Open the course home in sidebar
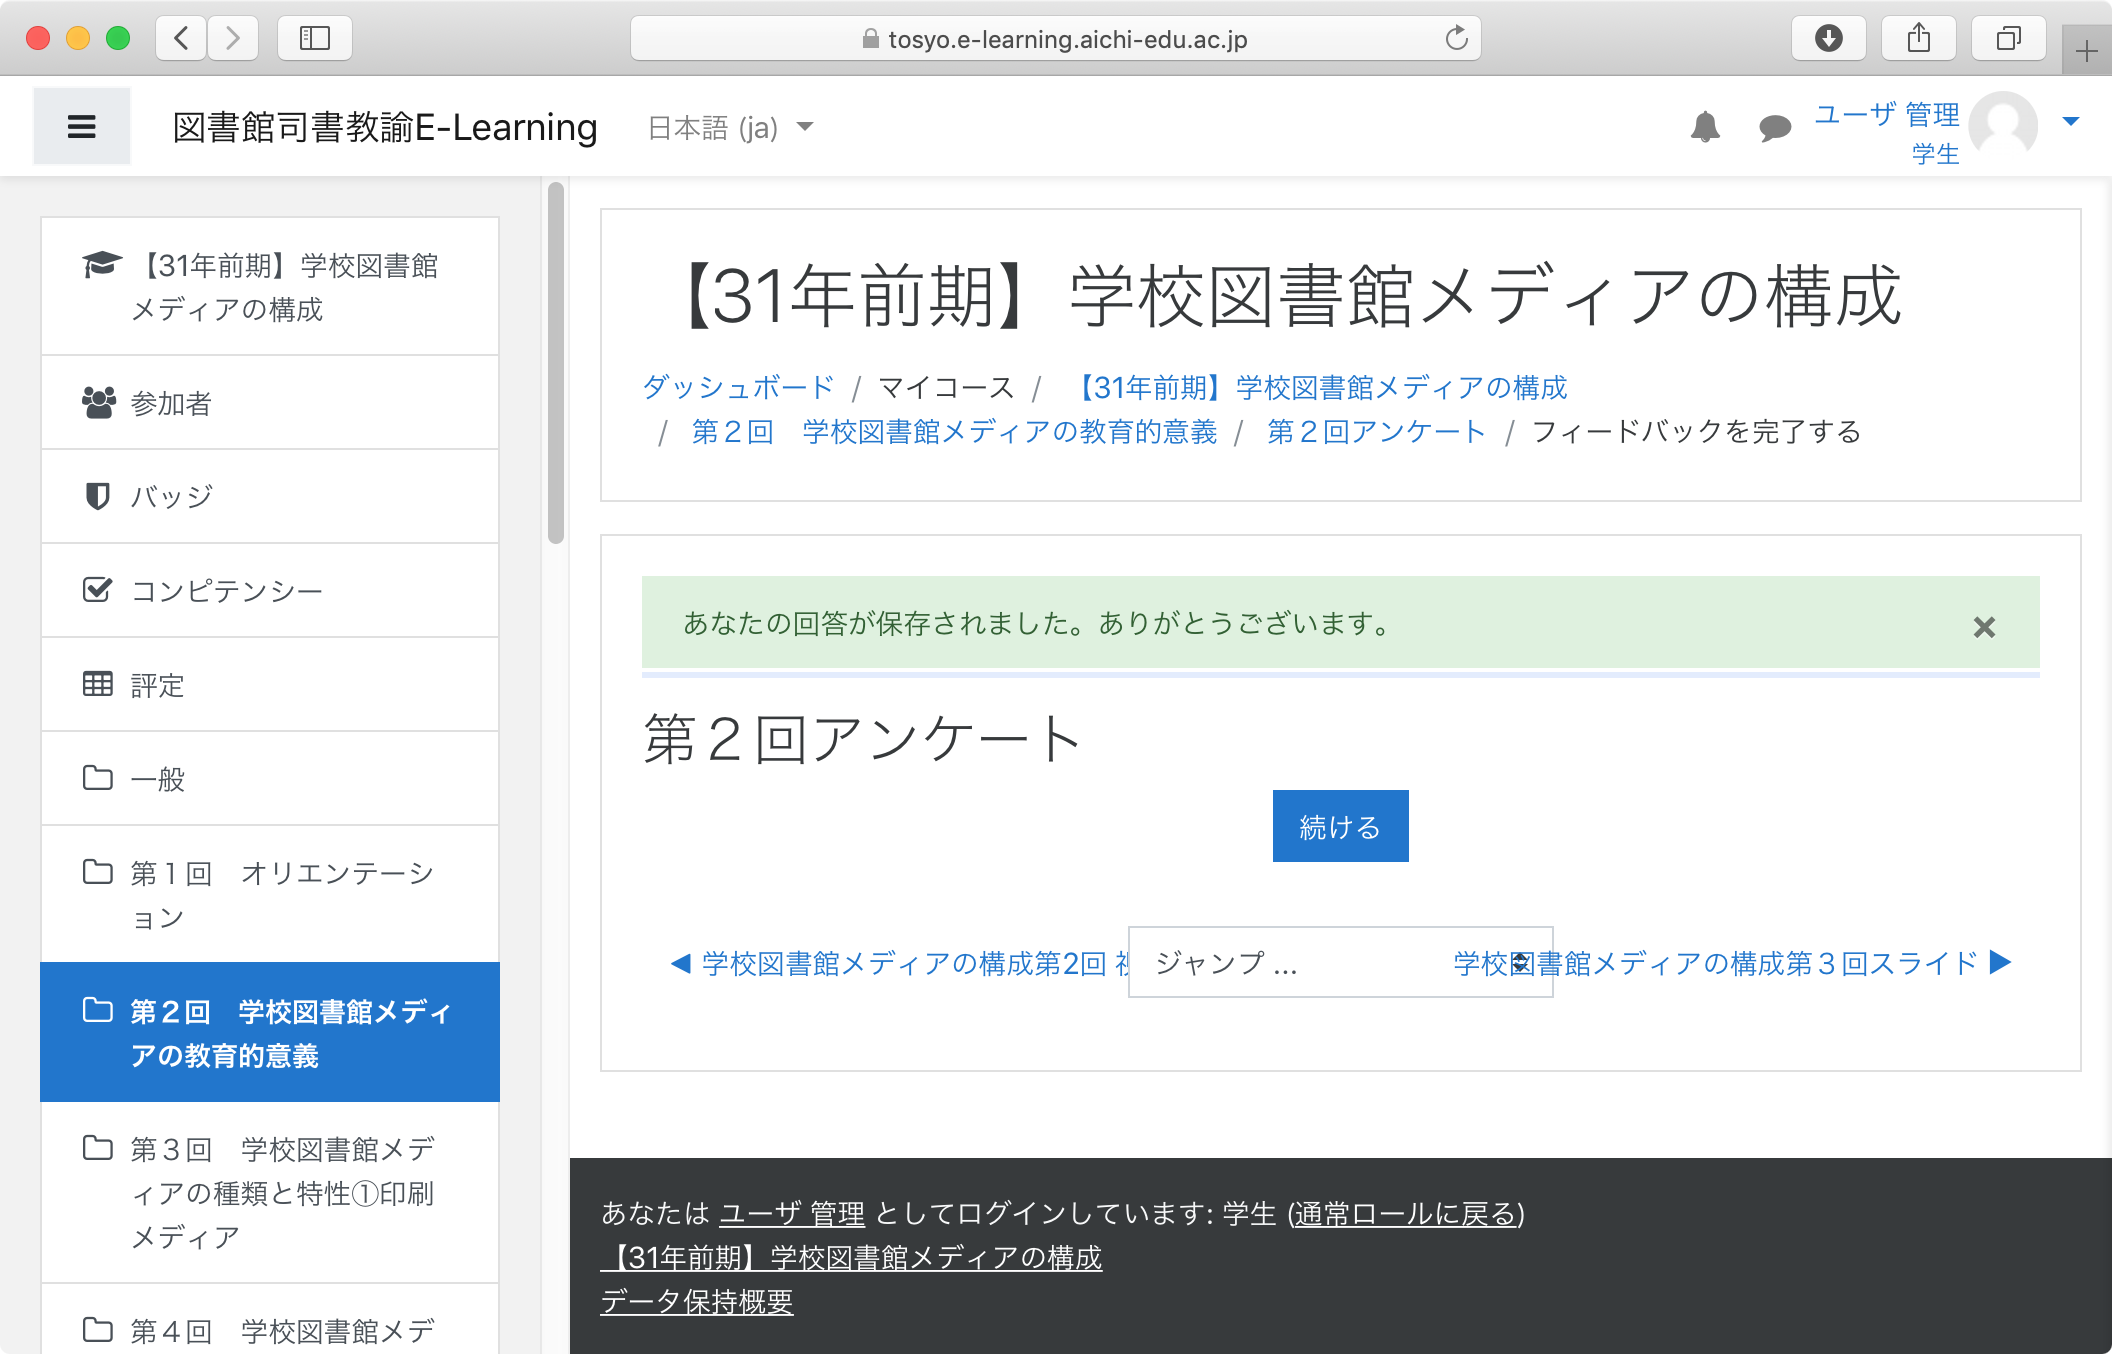 [270, 287]
